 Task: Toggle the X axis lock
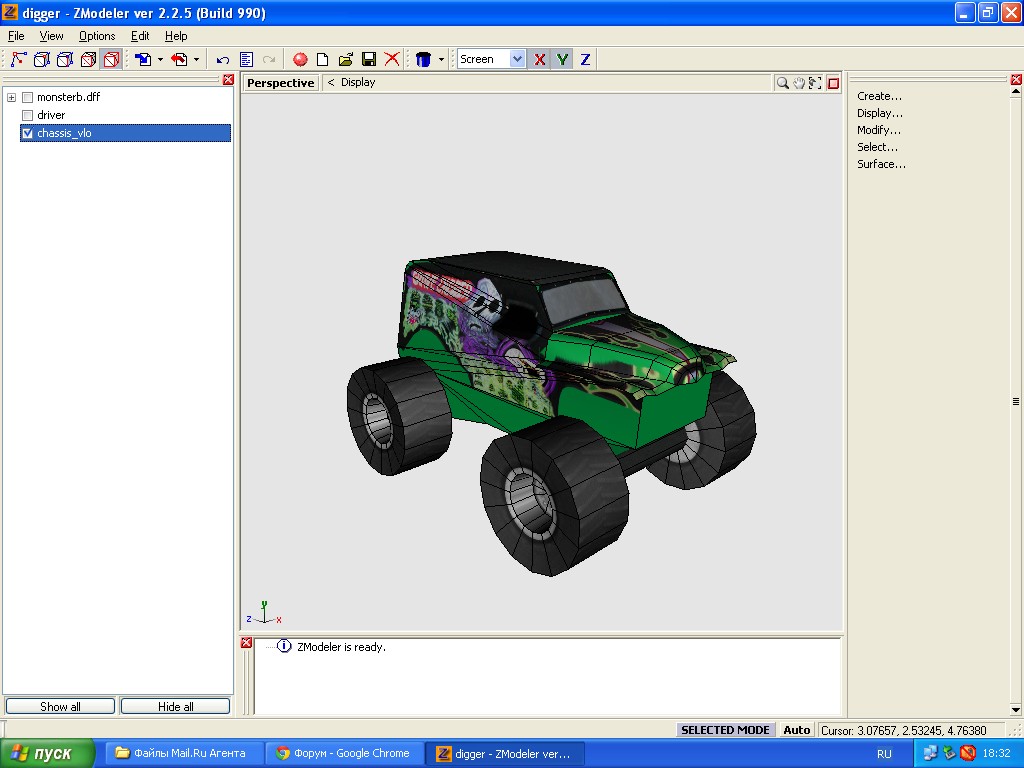coord(539,59)
